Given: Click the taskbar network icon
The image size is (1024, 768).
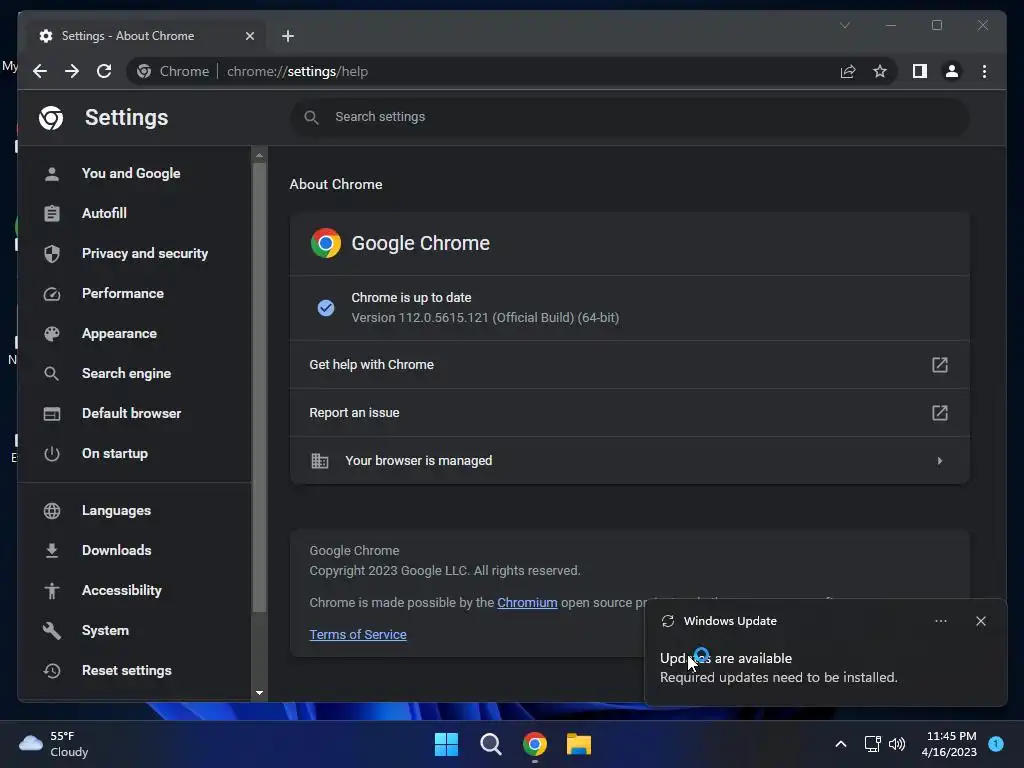Looking at the screenshot, I should click(872, 744).
